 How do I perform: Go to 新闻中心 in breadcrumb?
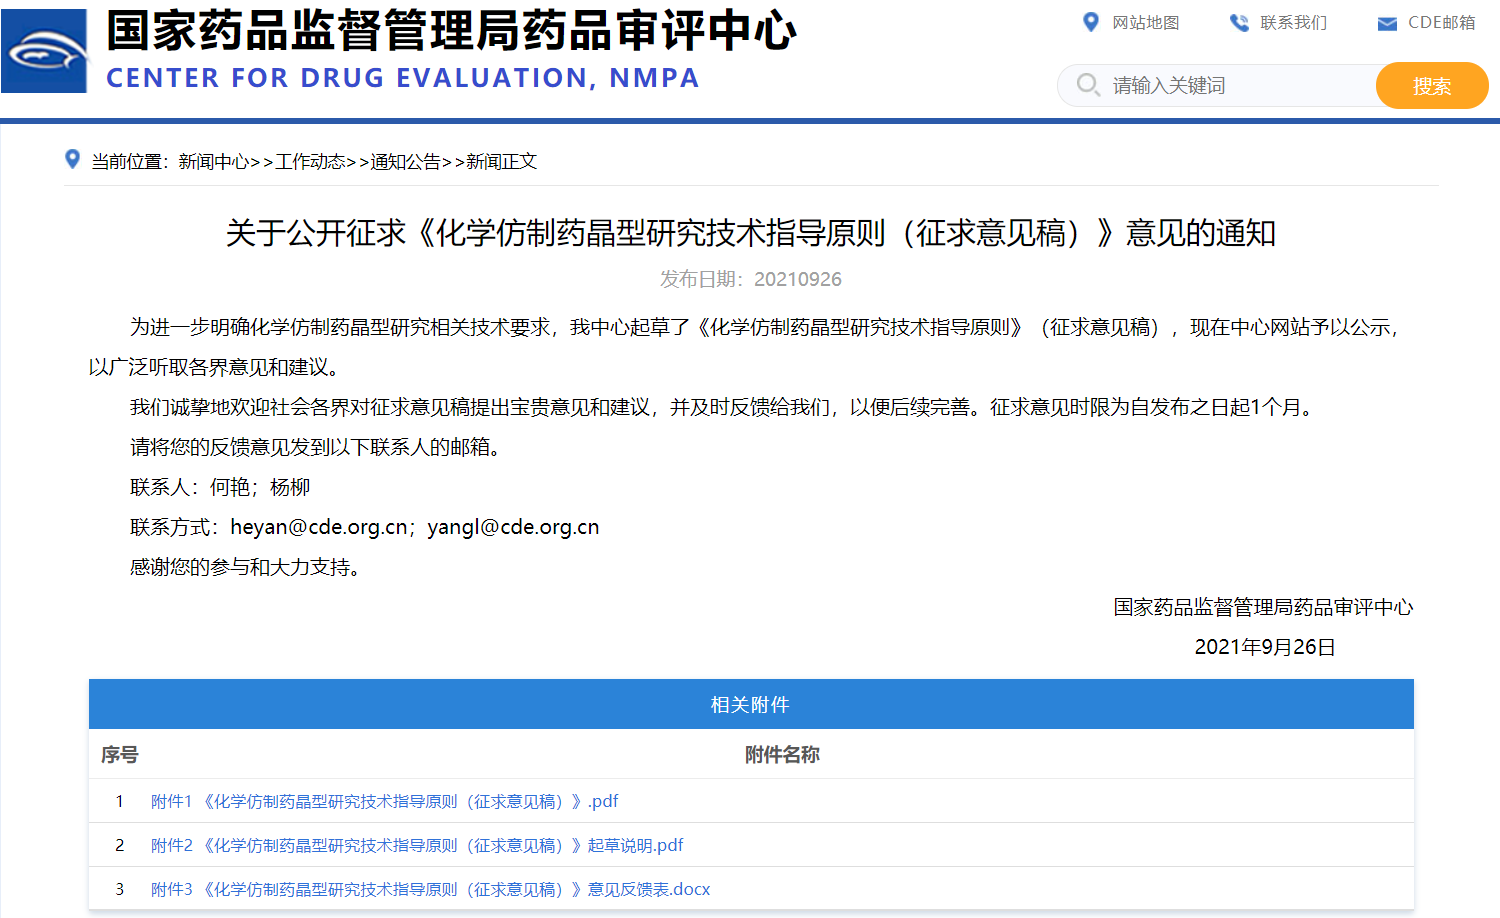click(213, 162)
